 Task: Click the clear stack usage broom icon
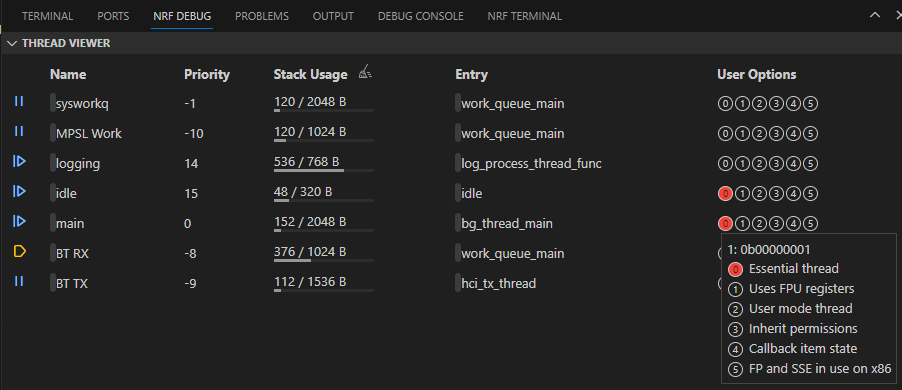pyautogui.click(x=365, y=72)
